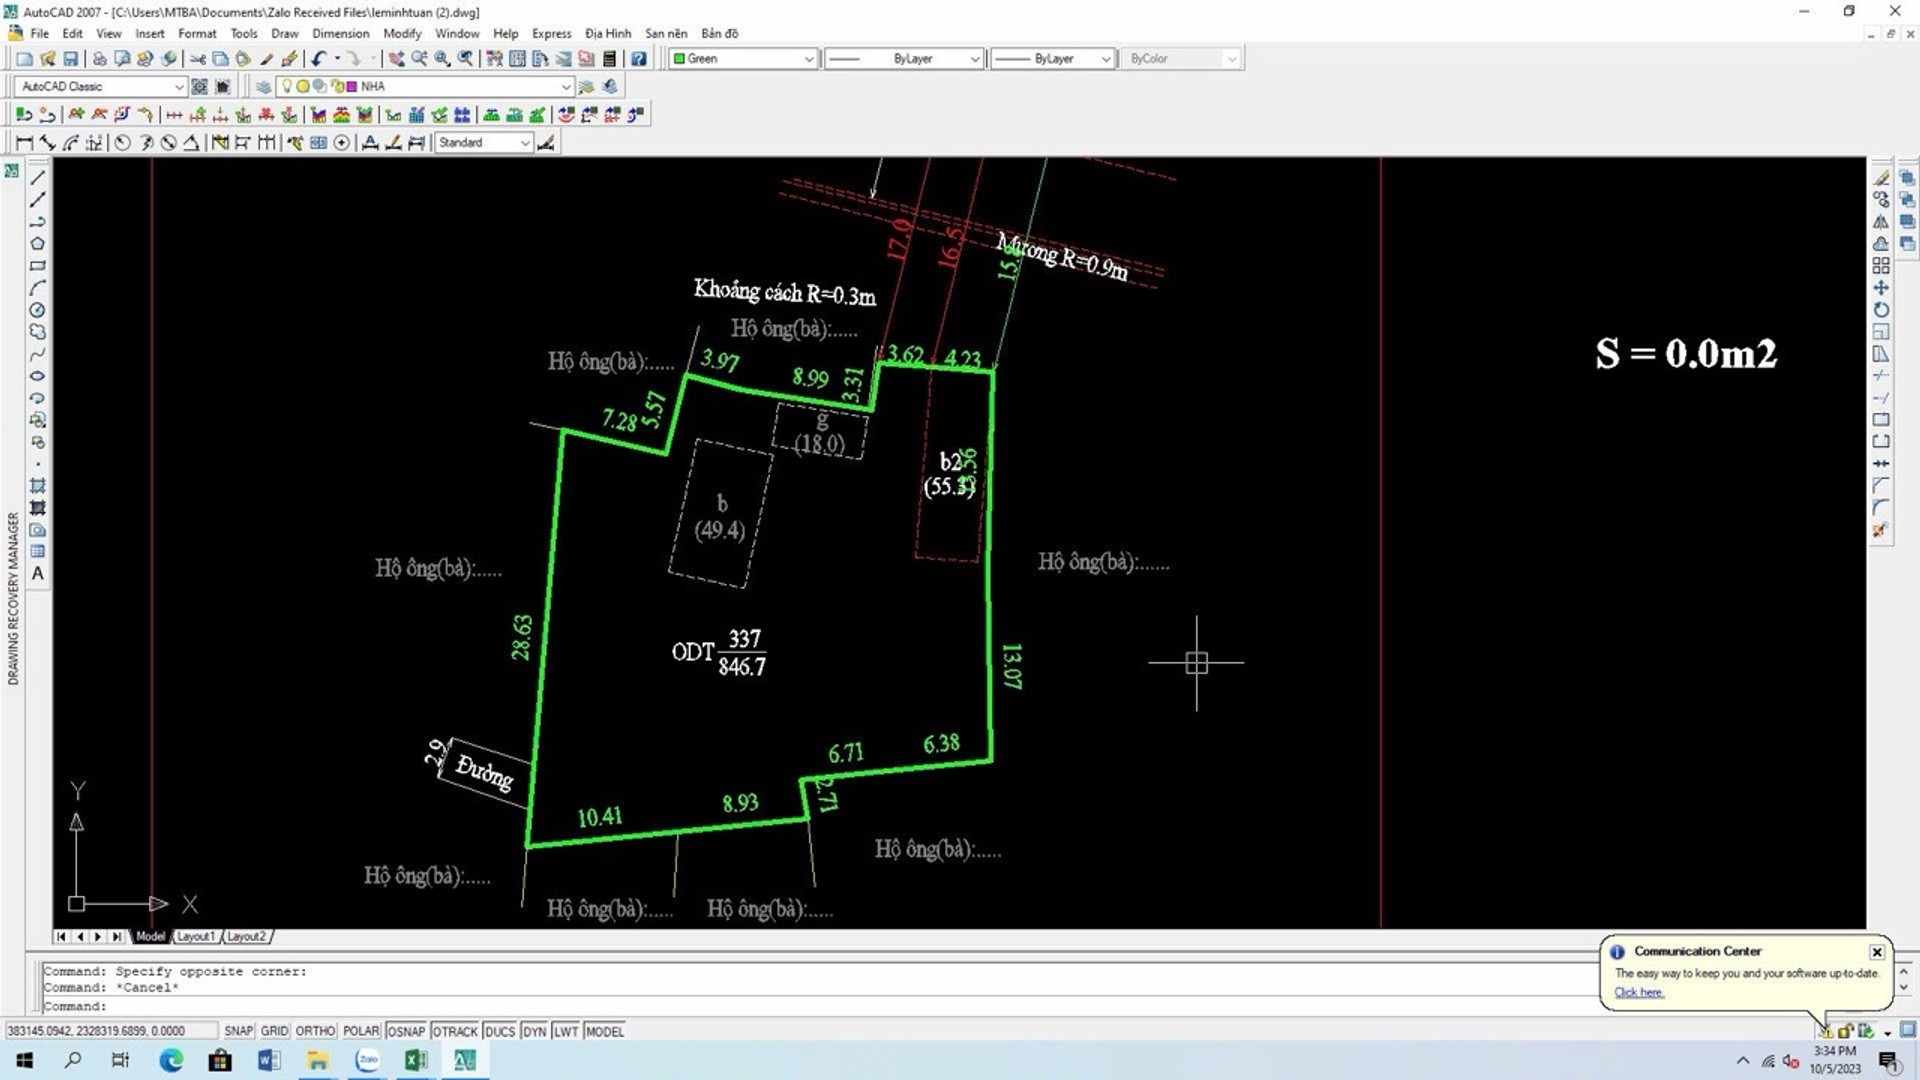The height and width of the screenshot is (1080, 1920).
Task: Click the Linear dimension icon
Action: 25,143
